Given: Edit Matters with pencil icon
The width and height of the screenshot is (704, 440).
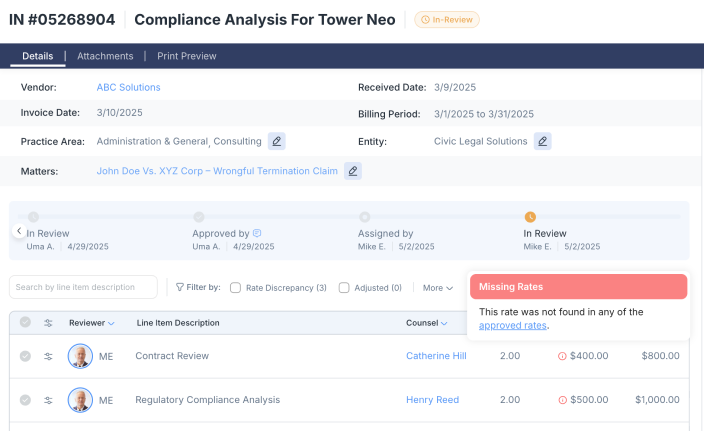Looking at the screenshot, I should 353,171.
